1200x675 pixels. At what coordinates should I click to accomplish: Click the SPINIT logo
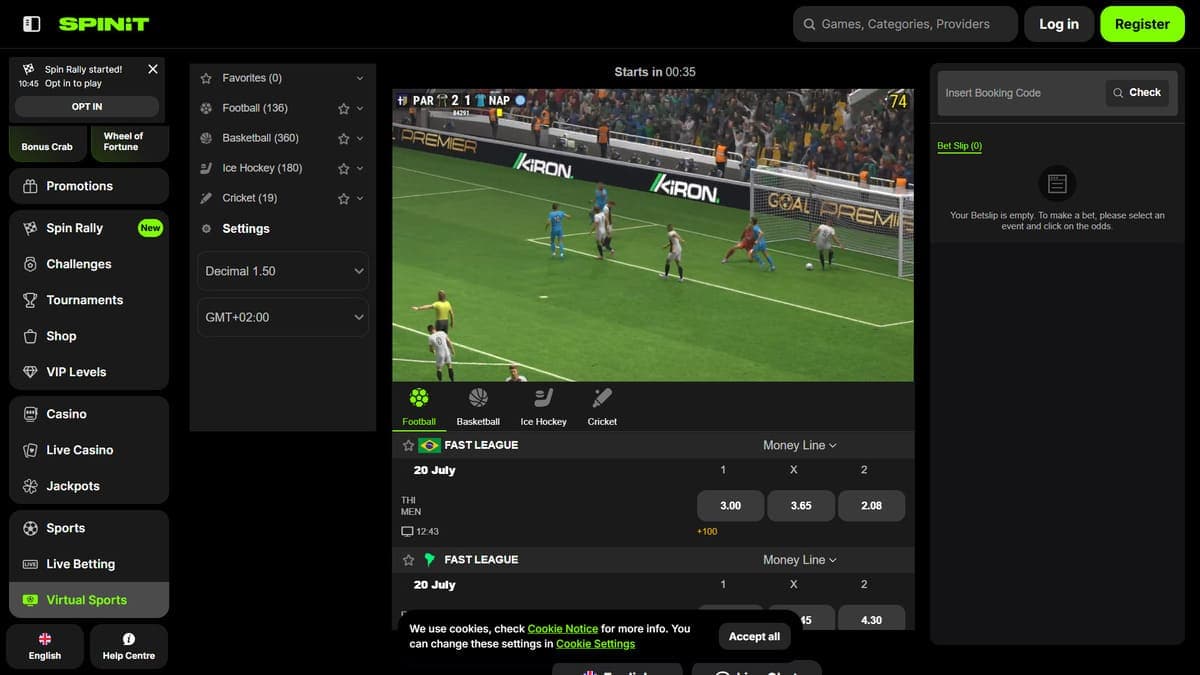tap(104, 24)
